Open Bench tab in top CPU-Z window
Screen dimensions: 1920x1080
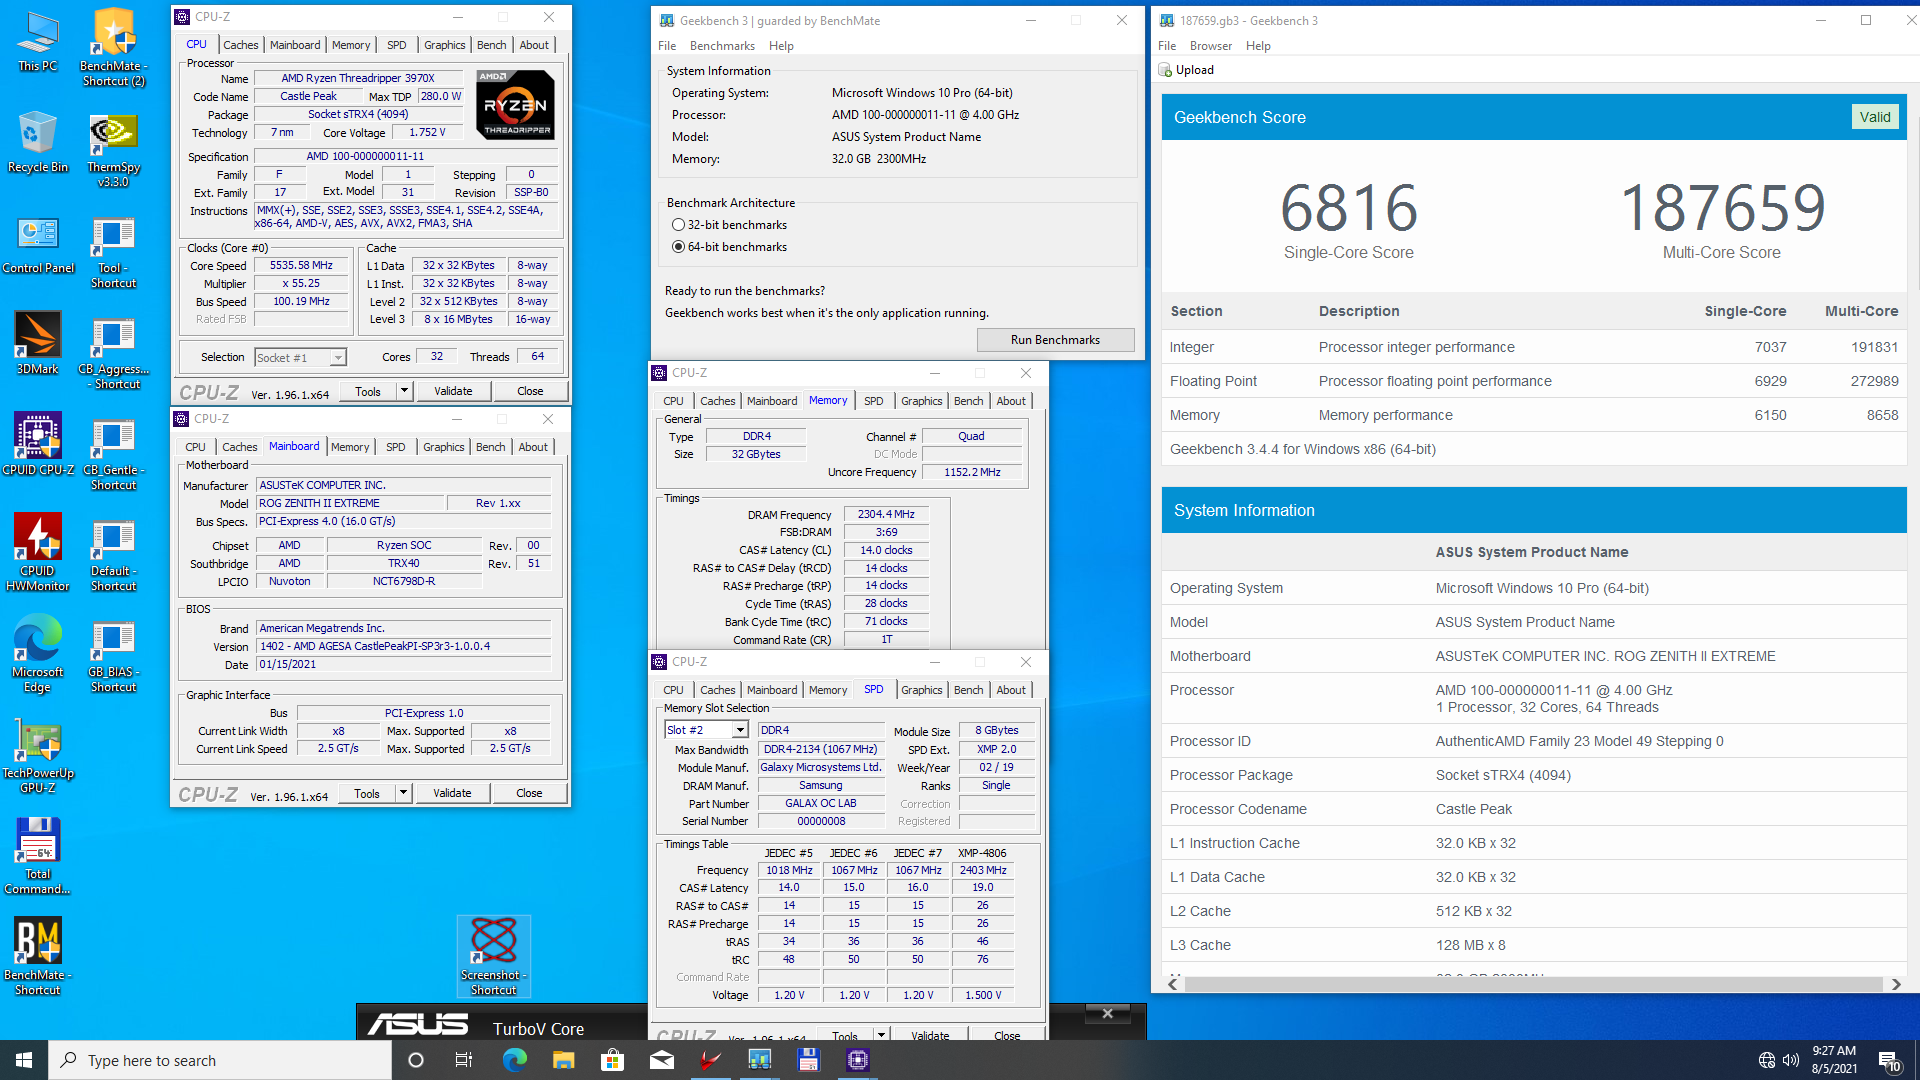click(491, 45)
